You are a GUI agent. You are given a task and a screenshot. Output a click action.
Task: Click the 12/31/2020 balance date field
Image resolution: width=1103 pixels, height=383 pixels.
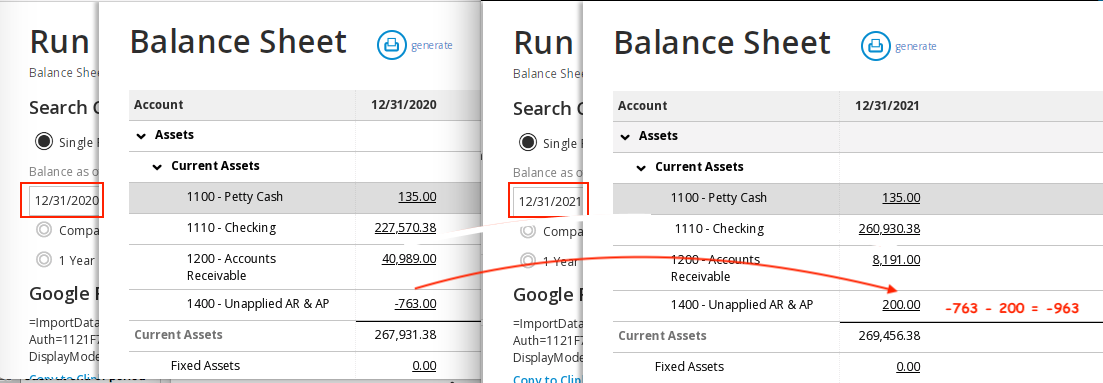63,200
